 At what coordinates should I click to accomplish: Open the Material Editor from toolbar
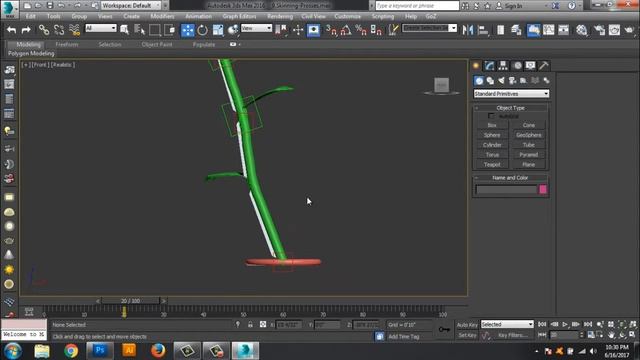582,30
